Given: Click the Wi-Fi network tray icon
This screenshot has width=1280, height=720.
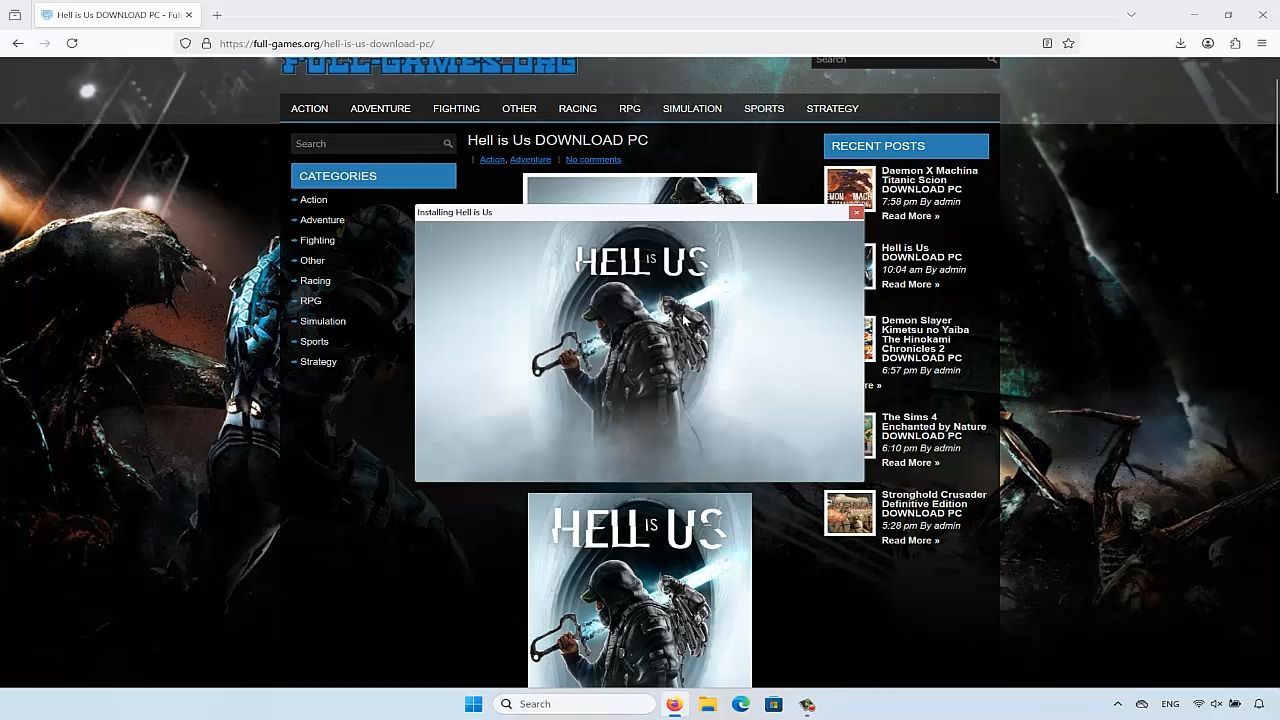Looking at the screenshot, I should tap(1198, 704).
